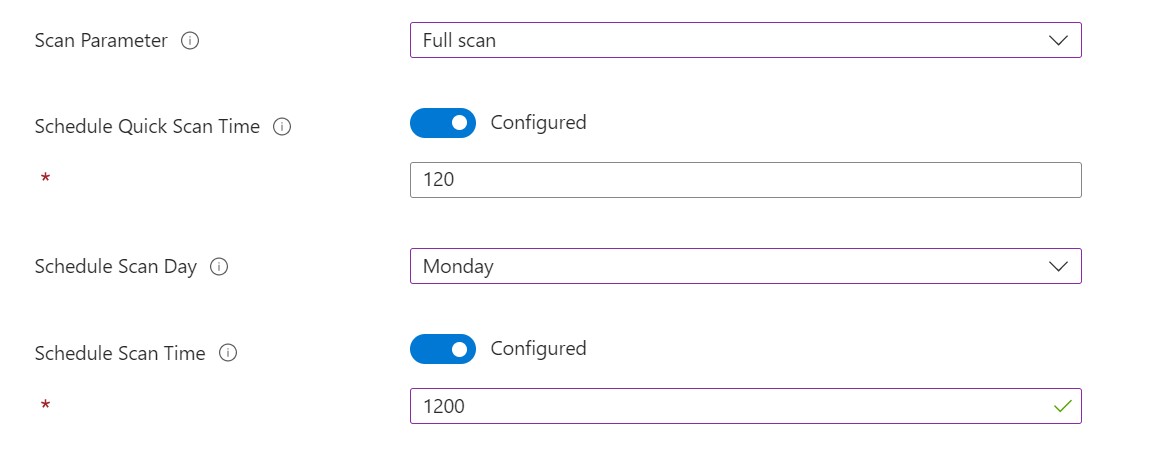1176x459 pixels.
Task: Click green checkmark in the 1200 field
Action: [x=1062, y=406]
